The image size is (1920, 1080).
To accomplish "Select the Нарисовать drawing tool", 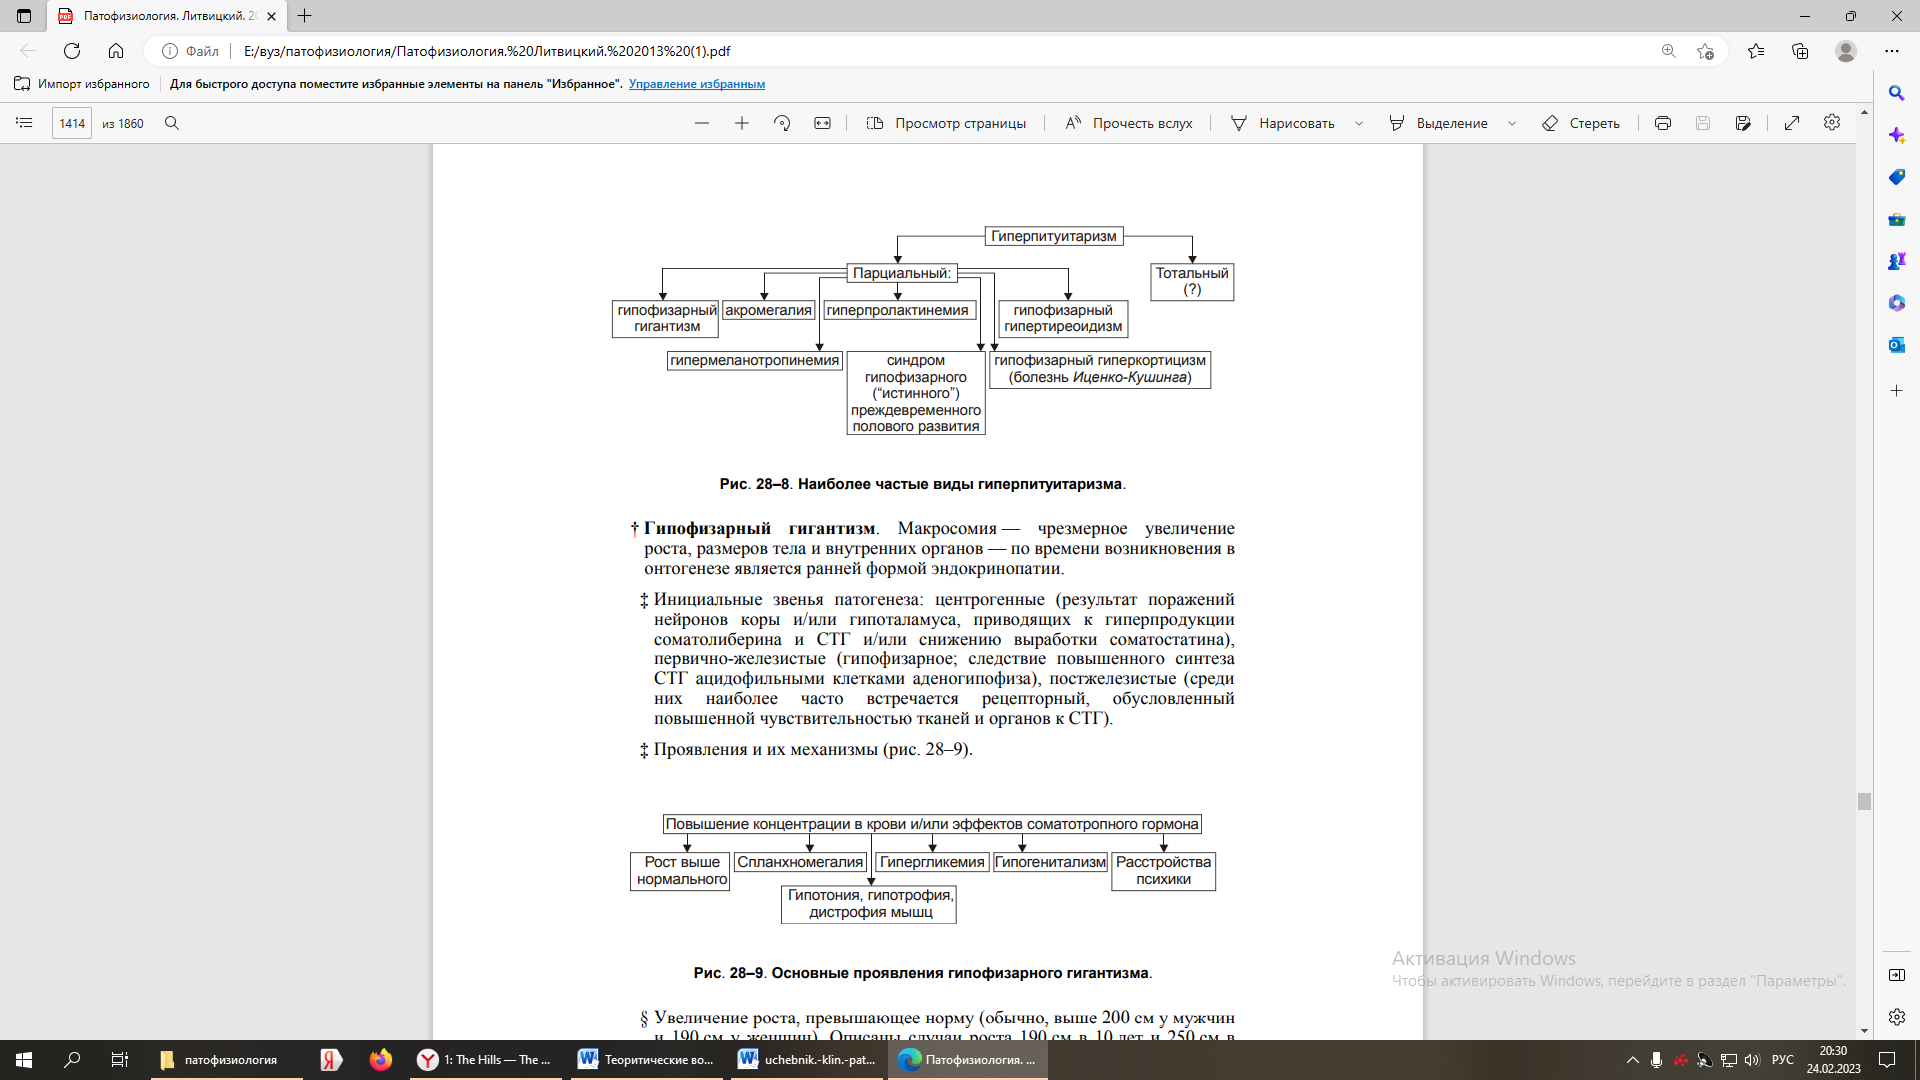I will [1283, 123].
